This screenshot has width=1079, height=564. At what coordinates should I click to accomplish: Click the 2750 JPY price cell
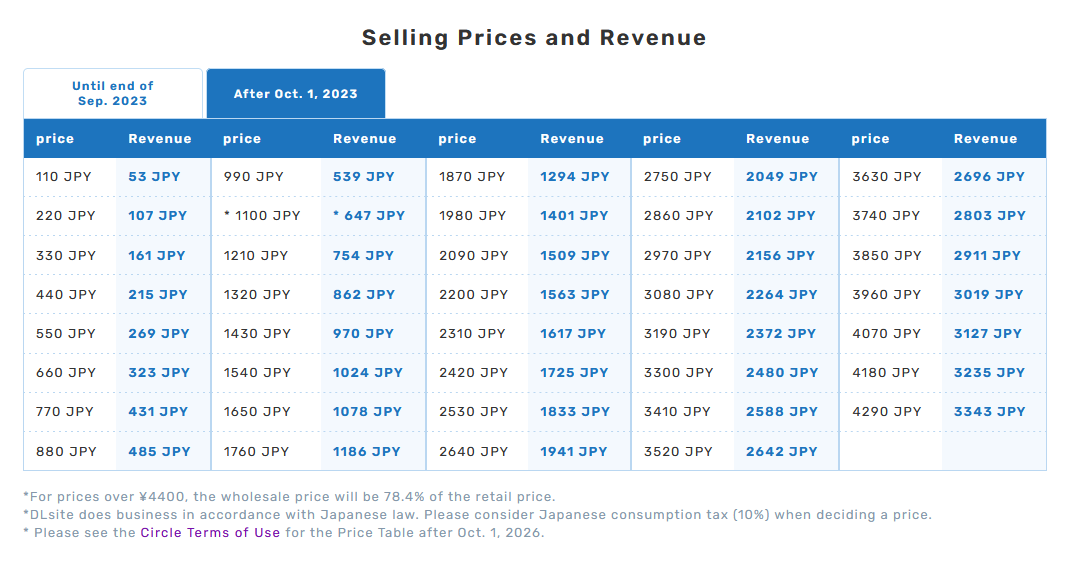tap(677, 177)
